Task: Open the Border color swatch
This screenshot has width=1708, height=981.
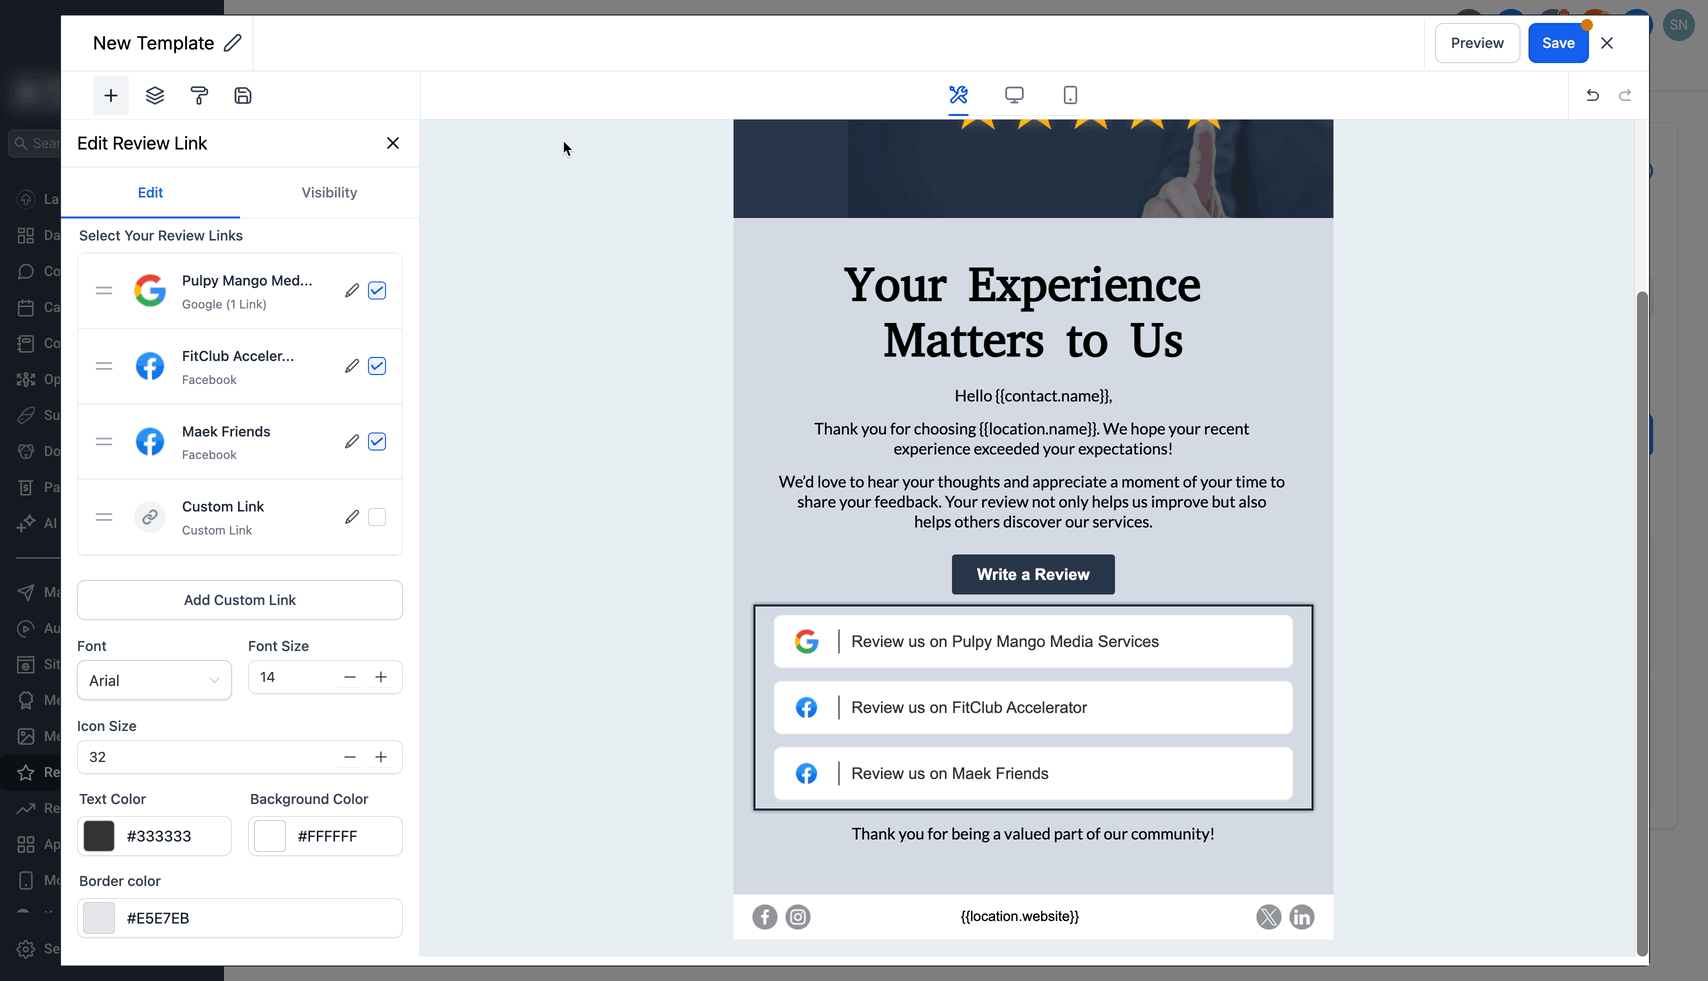Action: [x=99, y=918]
